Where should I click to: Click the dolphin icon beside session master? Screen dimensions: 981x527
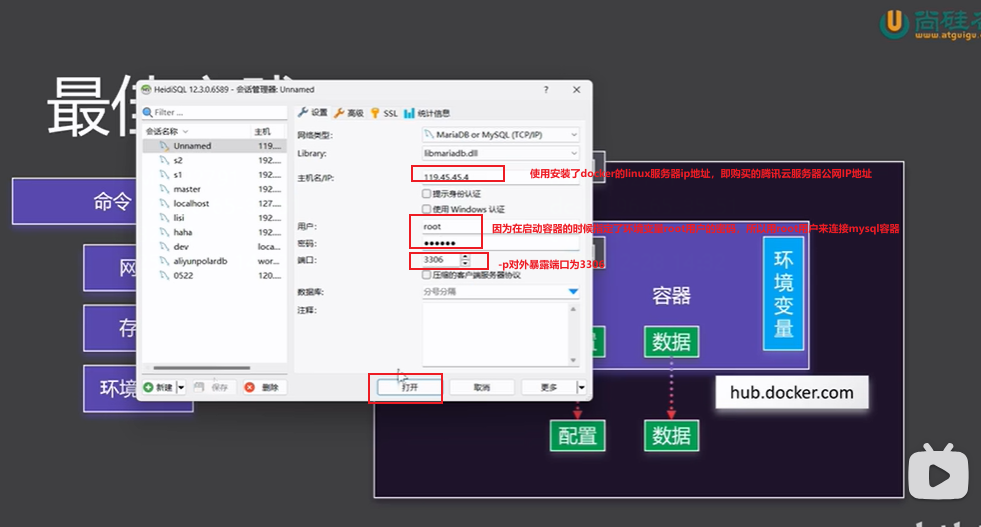pos(165,189)
